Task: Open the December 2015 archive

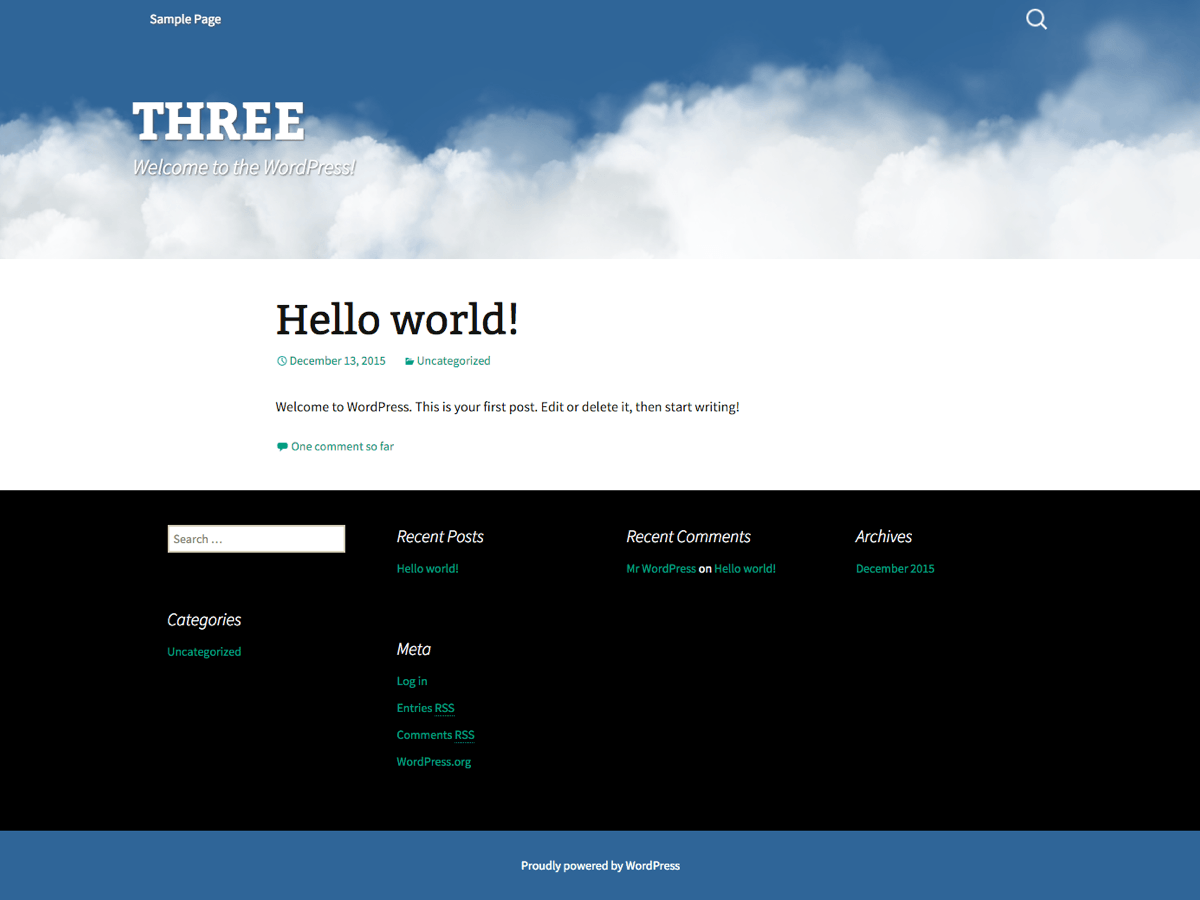Action: (894, 568)
